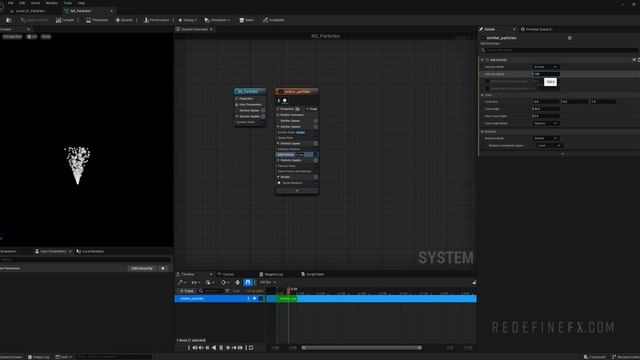This screenshot has height=360, width=640.
Task: Click the Bounds toolbar button
Action: coord(124,20)
